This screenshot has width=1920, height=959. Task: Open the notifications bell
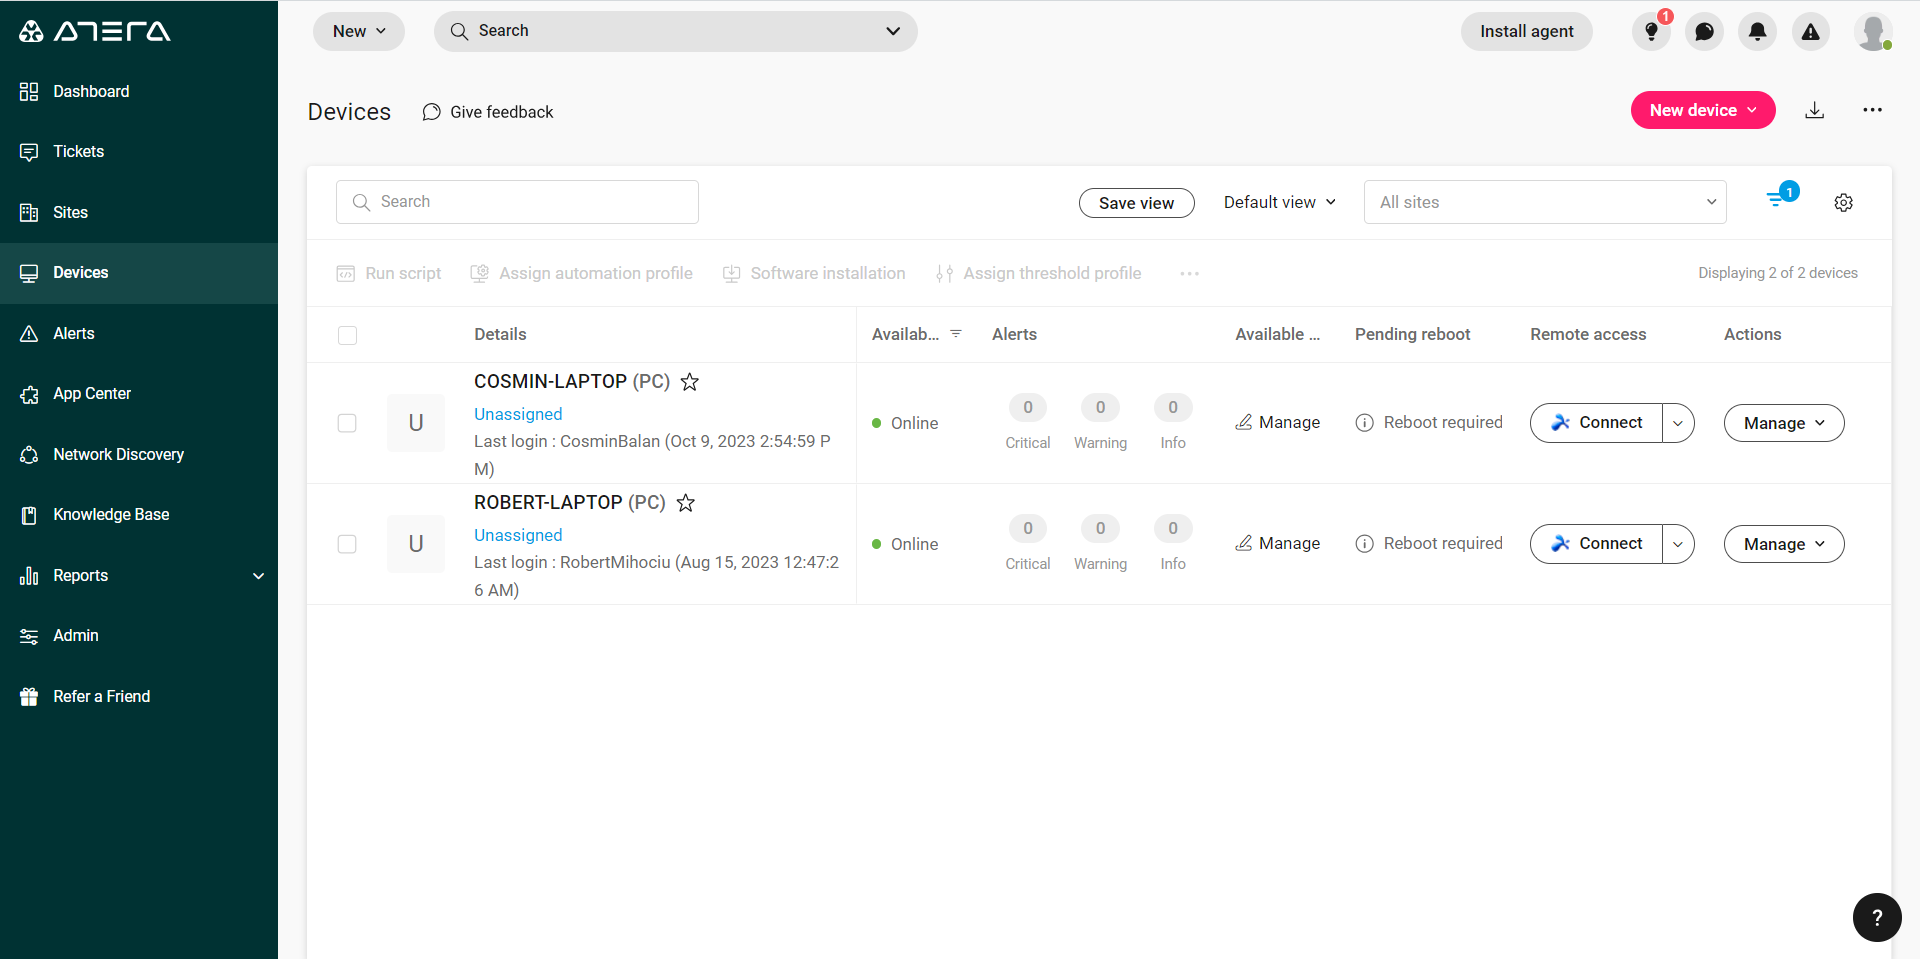(x=1757, y=32)
